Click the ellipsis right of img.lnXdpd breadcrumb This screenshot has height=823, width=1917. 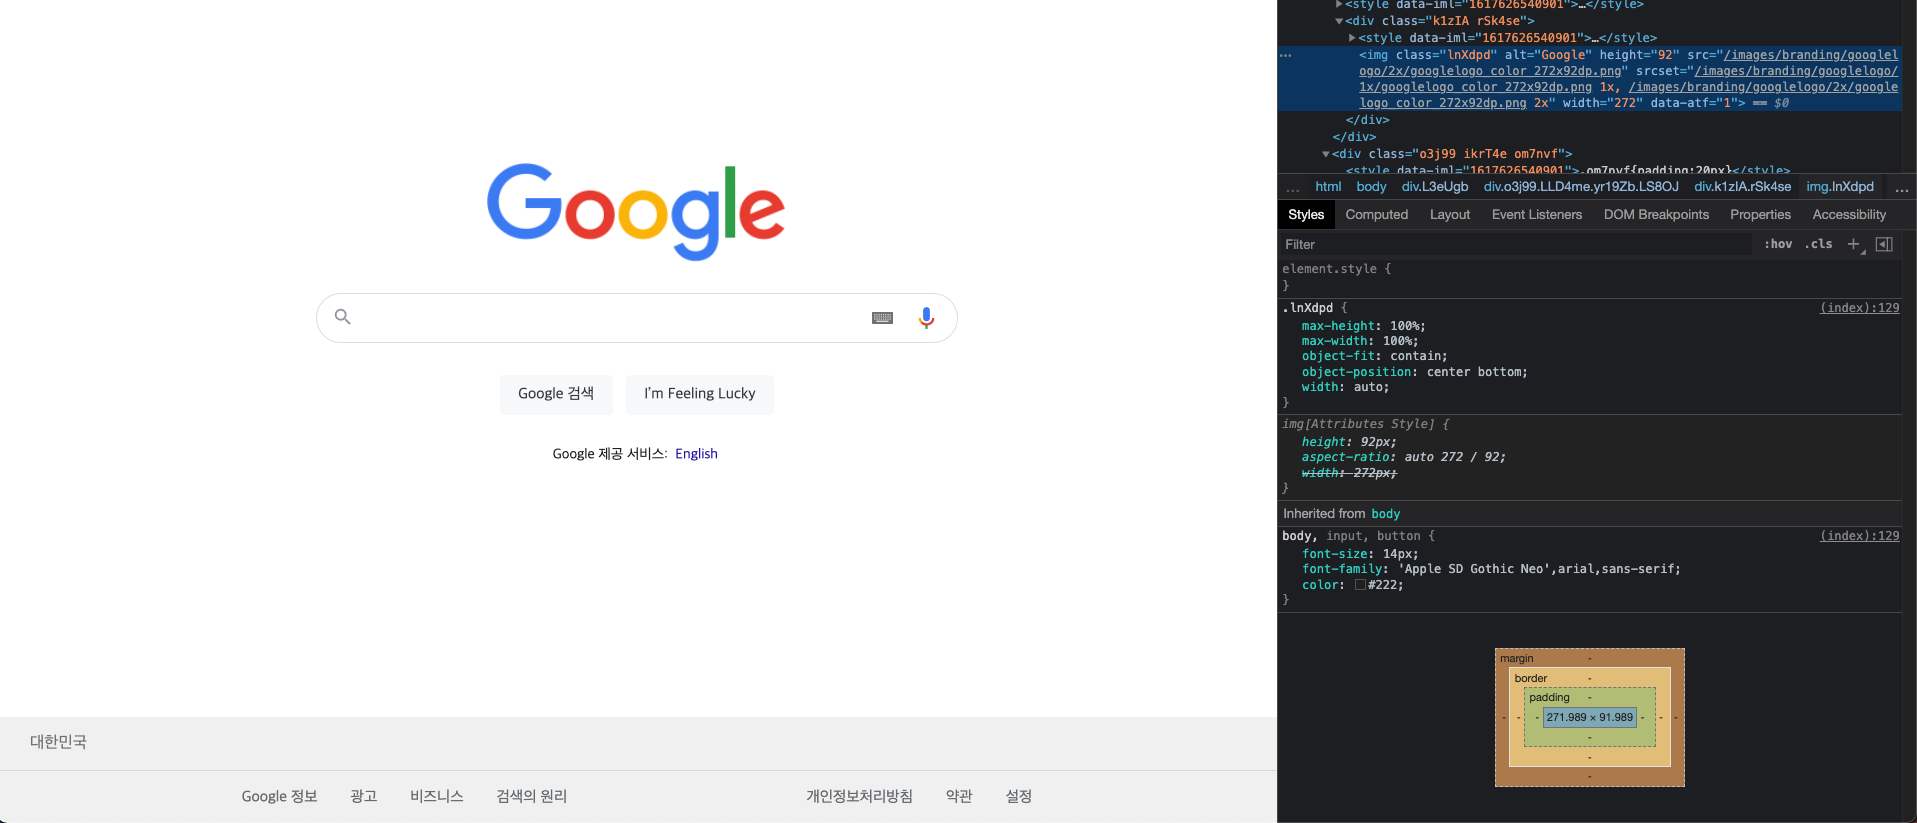[1901, 188]
